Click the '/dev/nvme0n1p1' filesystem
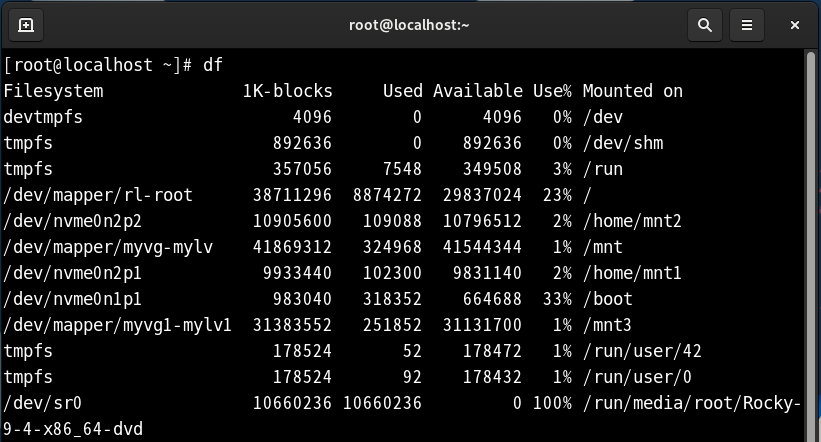This screenshot has height=442, width=821. coord(73,299)
